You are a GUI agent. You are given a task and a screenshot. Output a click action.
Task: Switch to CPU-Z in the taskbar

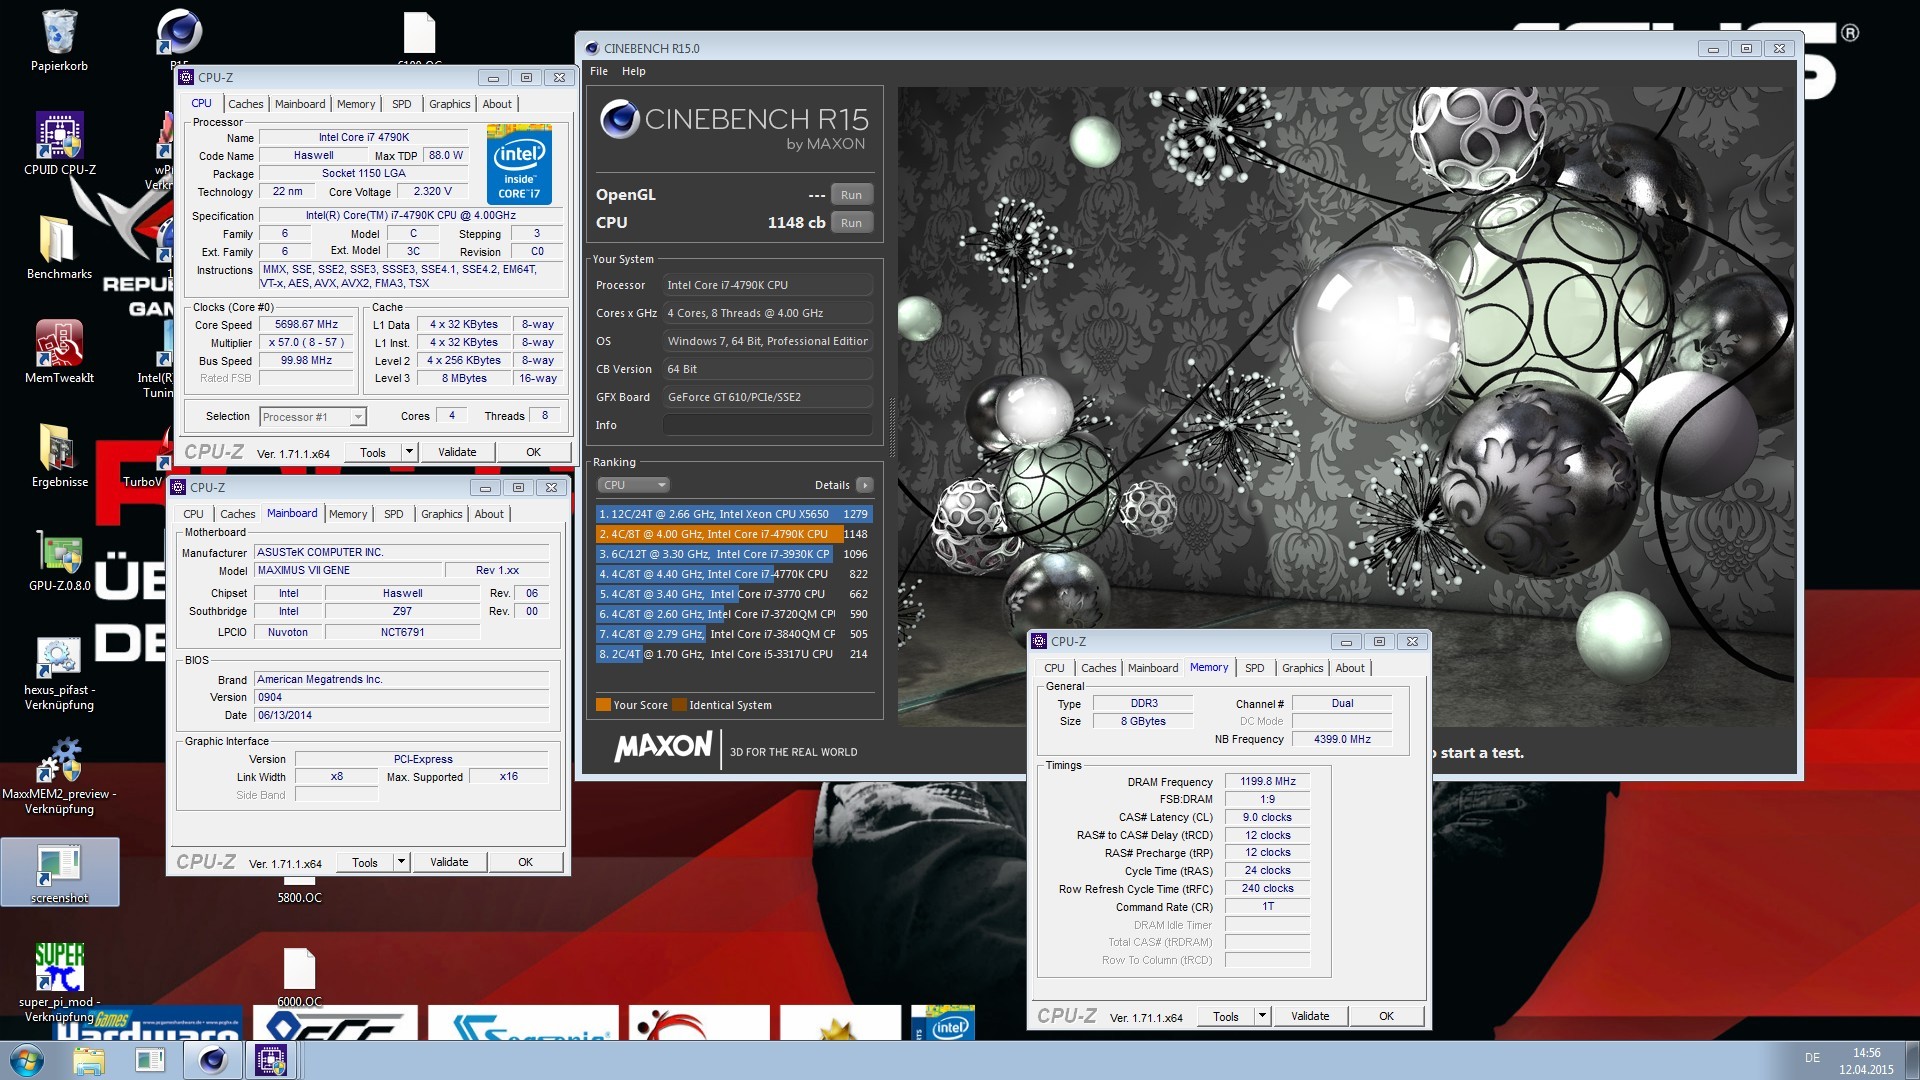pos(270,1060)
